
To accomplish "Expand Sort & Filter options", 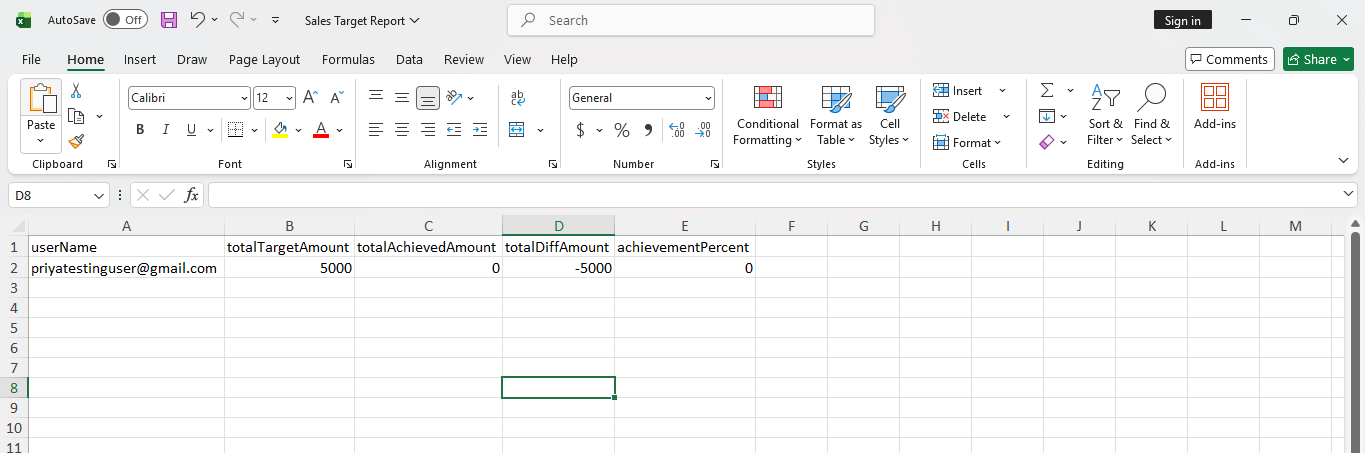I will 1105,115.
